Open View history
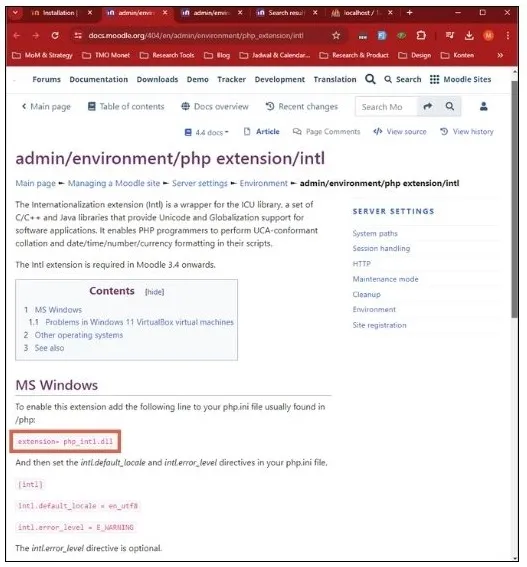The image size is (527, 567). [467, 132]
